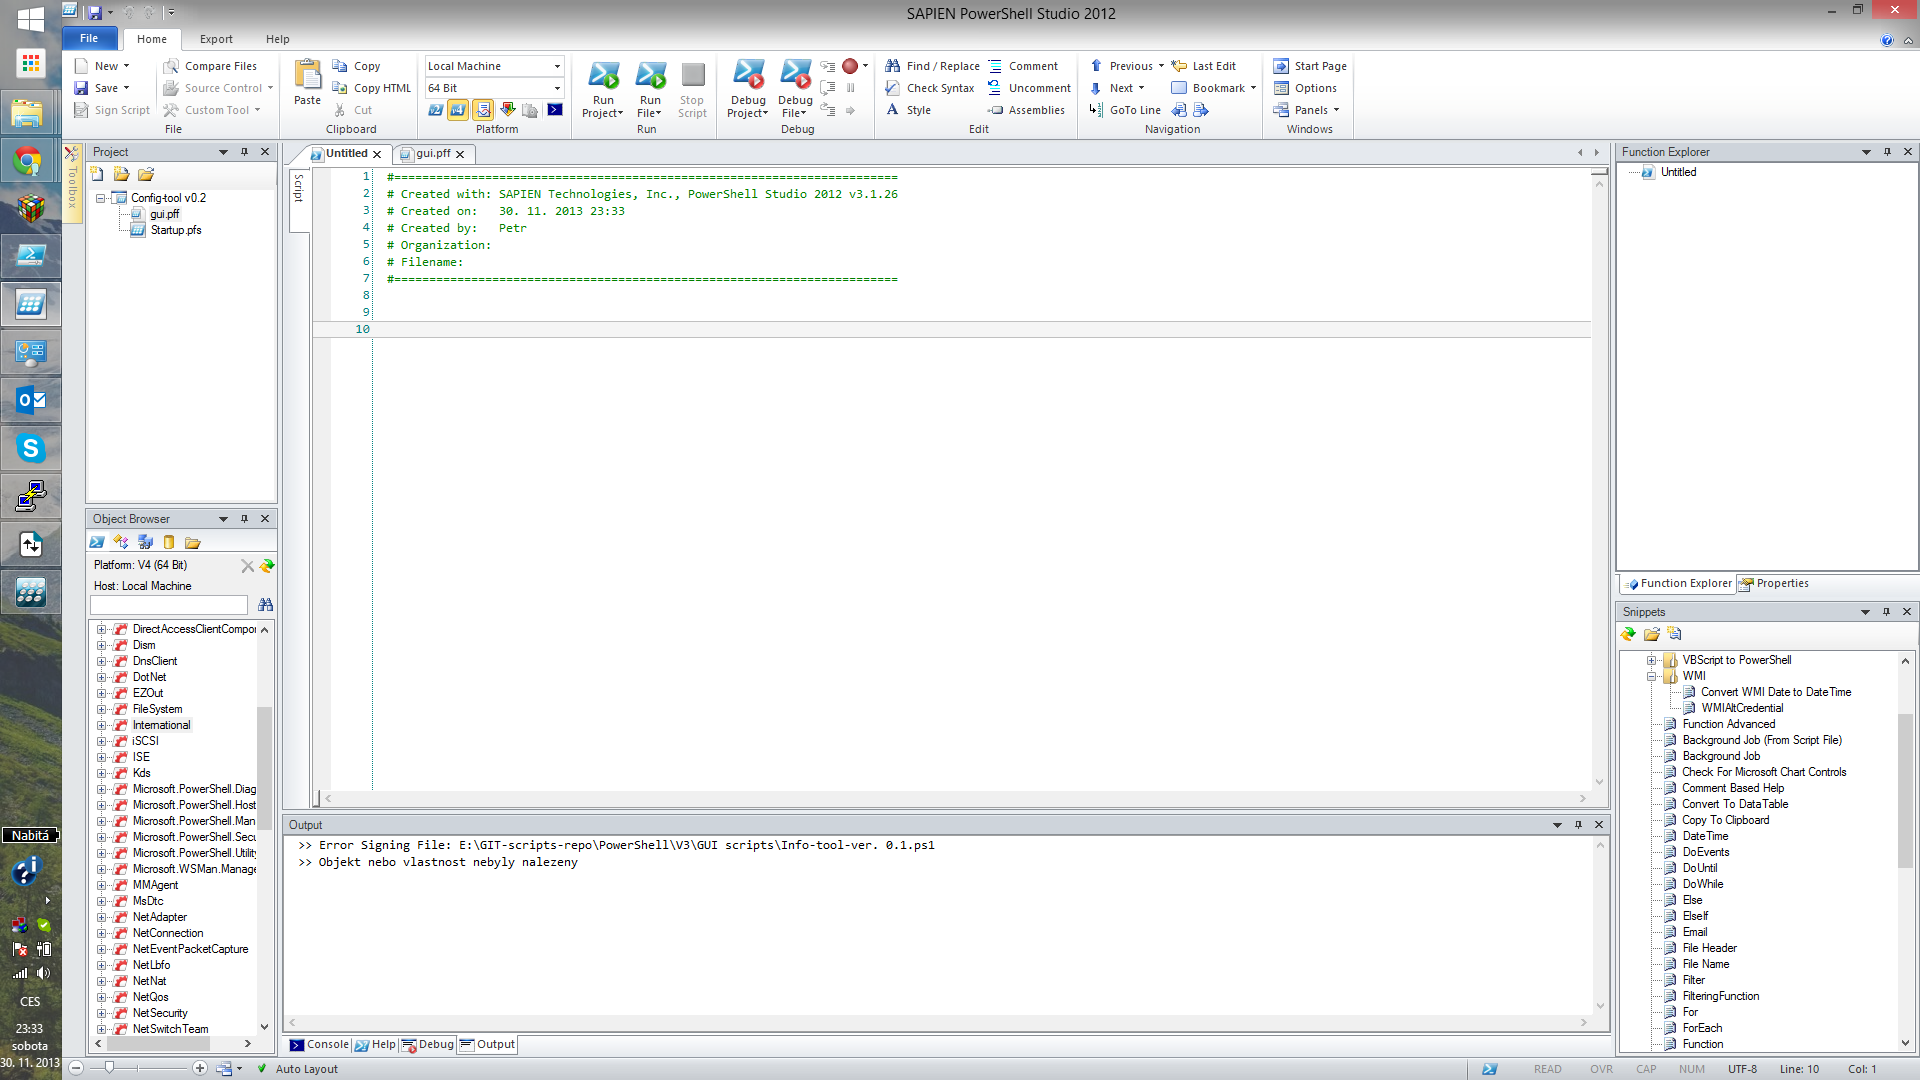The height and width of the screenshot is (1080, 1920).
Task: Open Outlook from the taskbar
Action: [30, 400]
